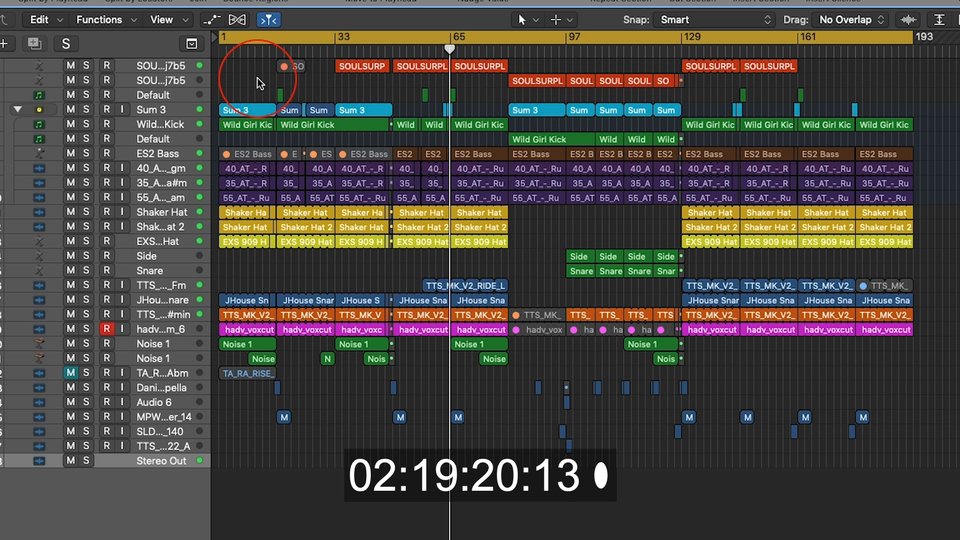The image size is (960, 540).
Task: Click the TTS_...22_A track audio icon
Action: point(39,446)
